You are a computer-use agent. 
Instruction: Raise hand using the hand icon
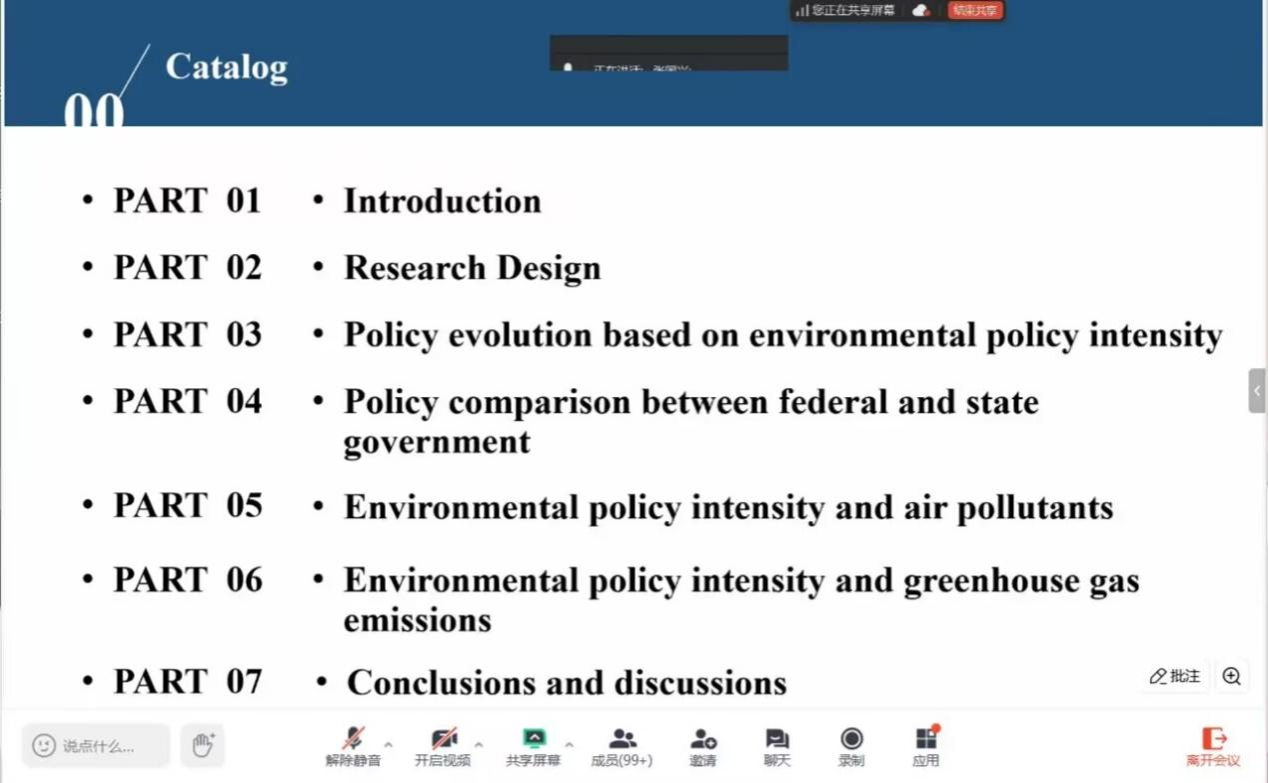point(203,745)
